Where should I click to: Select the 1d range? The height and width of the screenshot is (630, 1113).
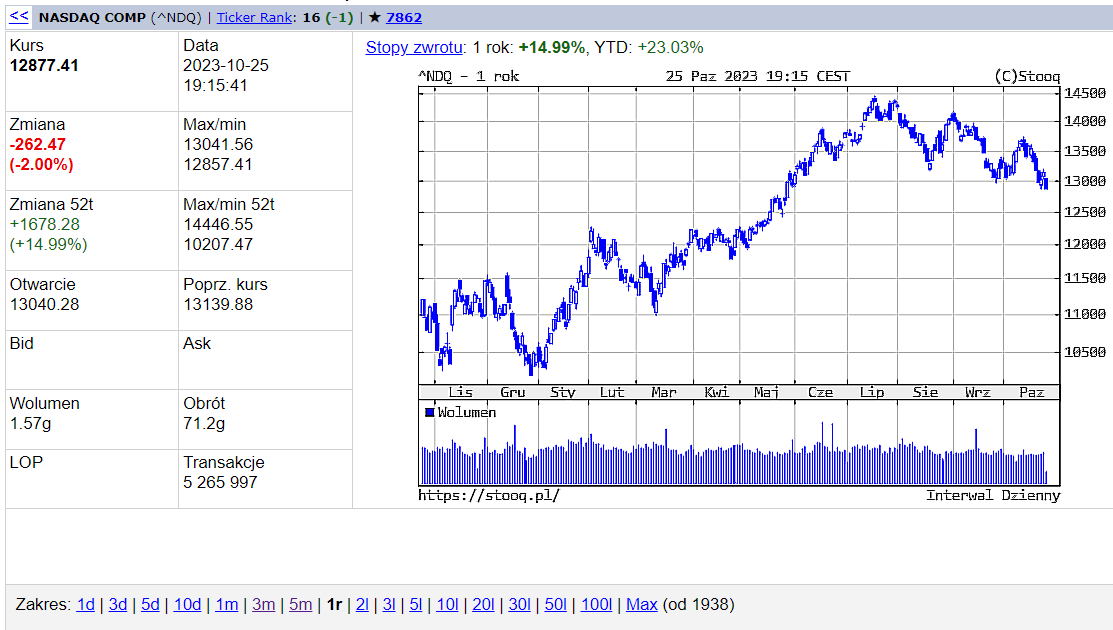86,604
